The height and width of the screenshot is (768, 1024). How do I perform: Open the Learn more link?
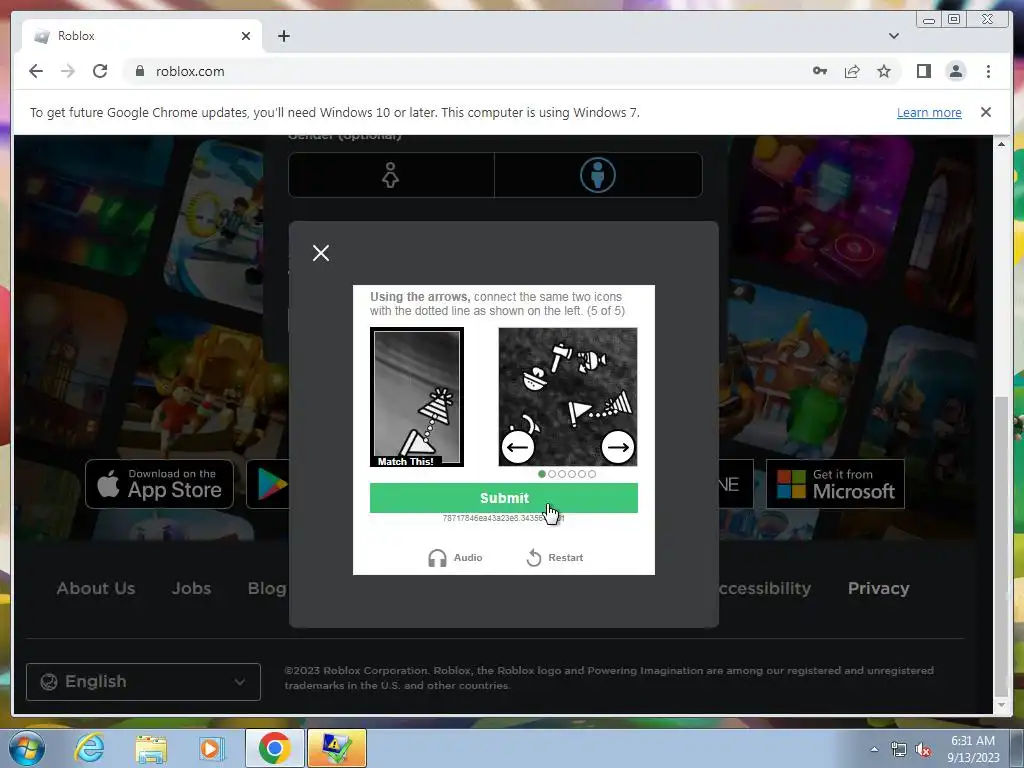pos(929,112)
